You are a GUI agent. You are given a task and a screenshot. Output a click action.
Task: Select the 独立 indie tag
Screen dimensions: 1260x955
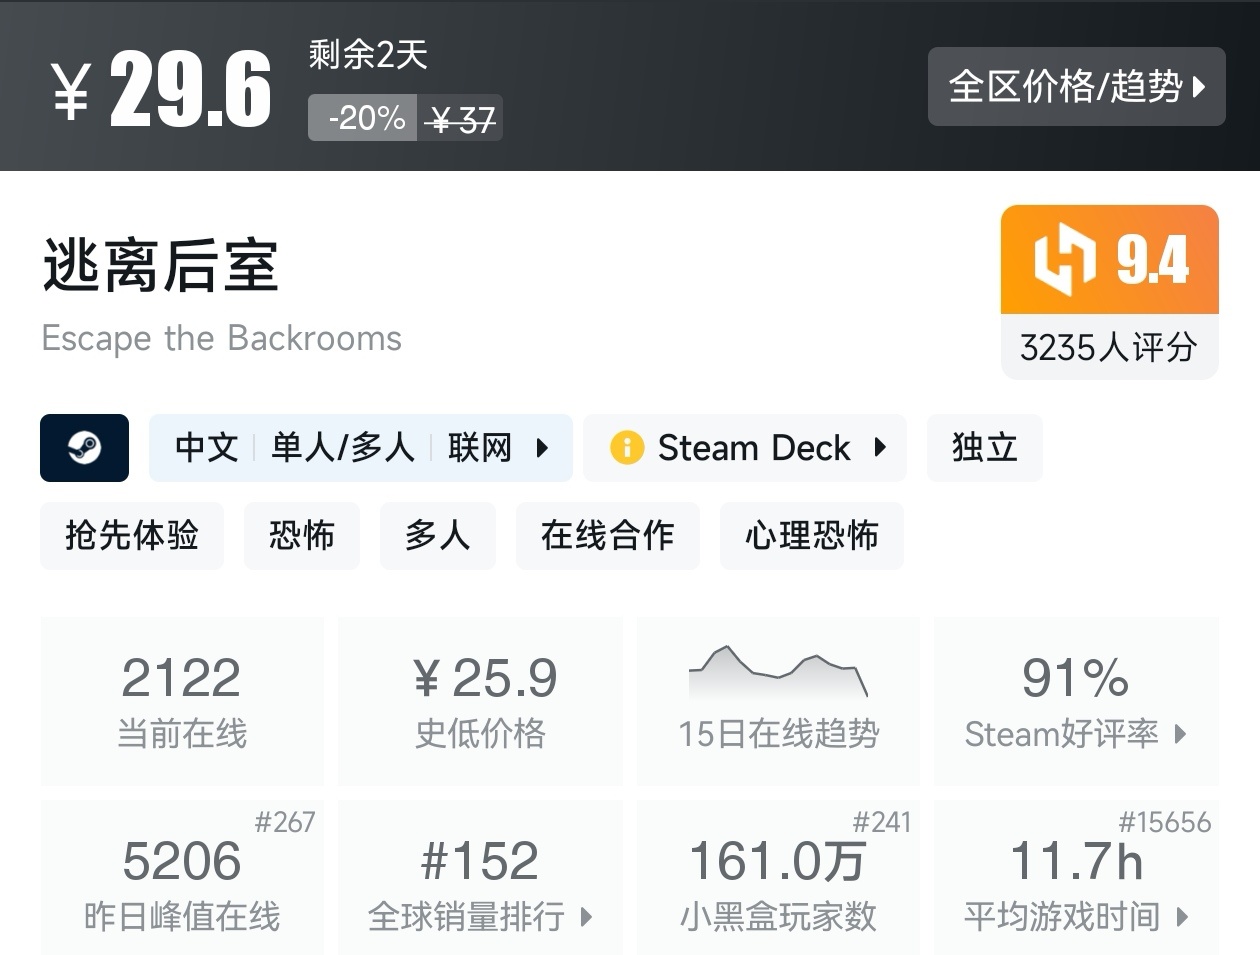tap(984, 447)
